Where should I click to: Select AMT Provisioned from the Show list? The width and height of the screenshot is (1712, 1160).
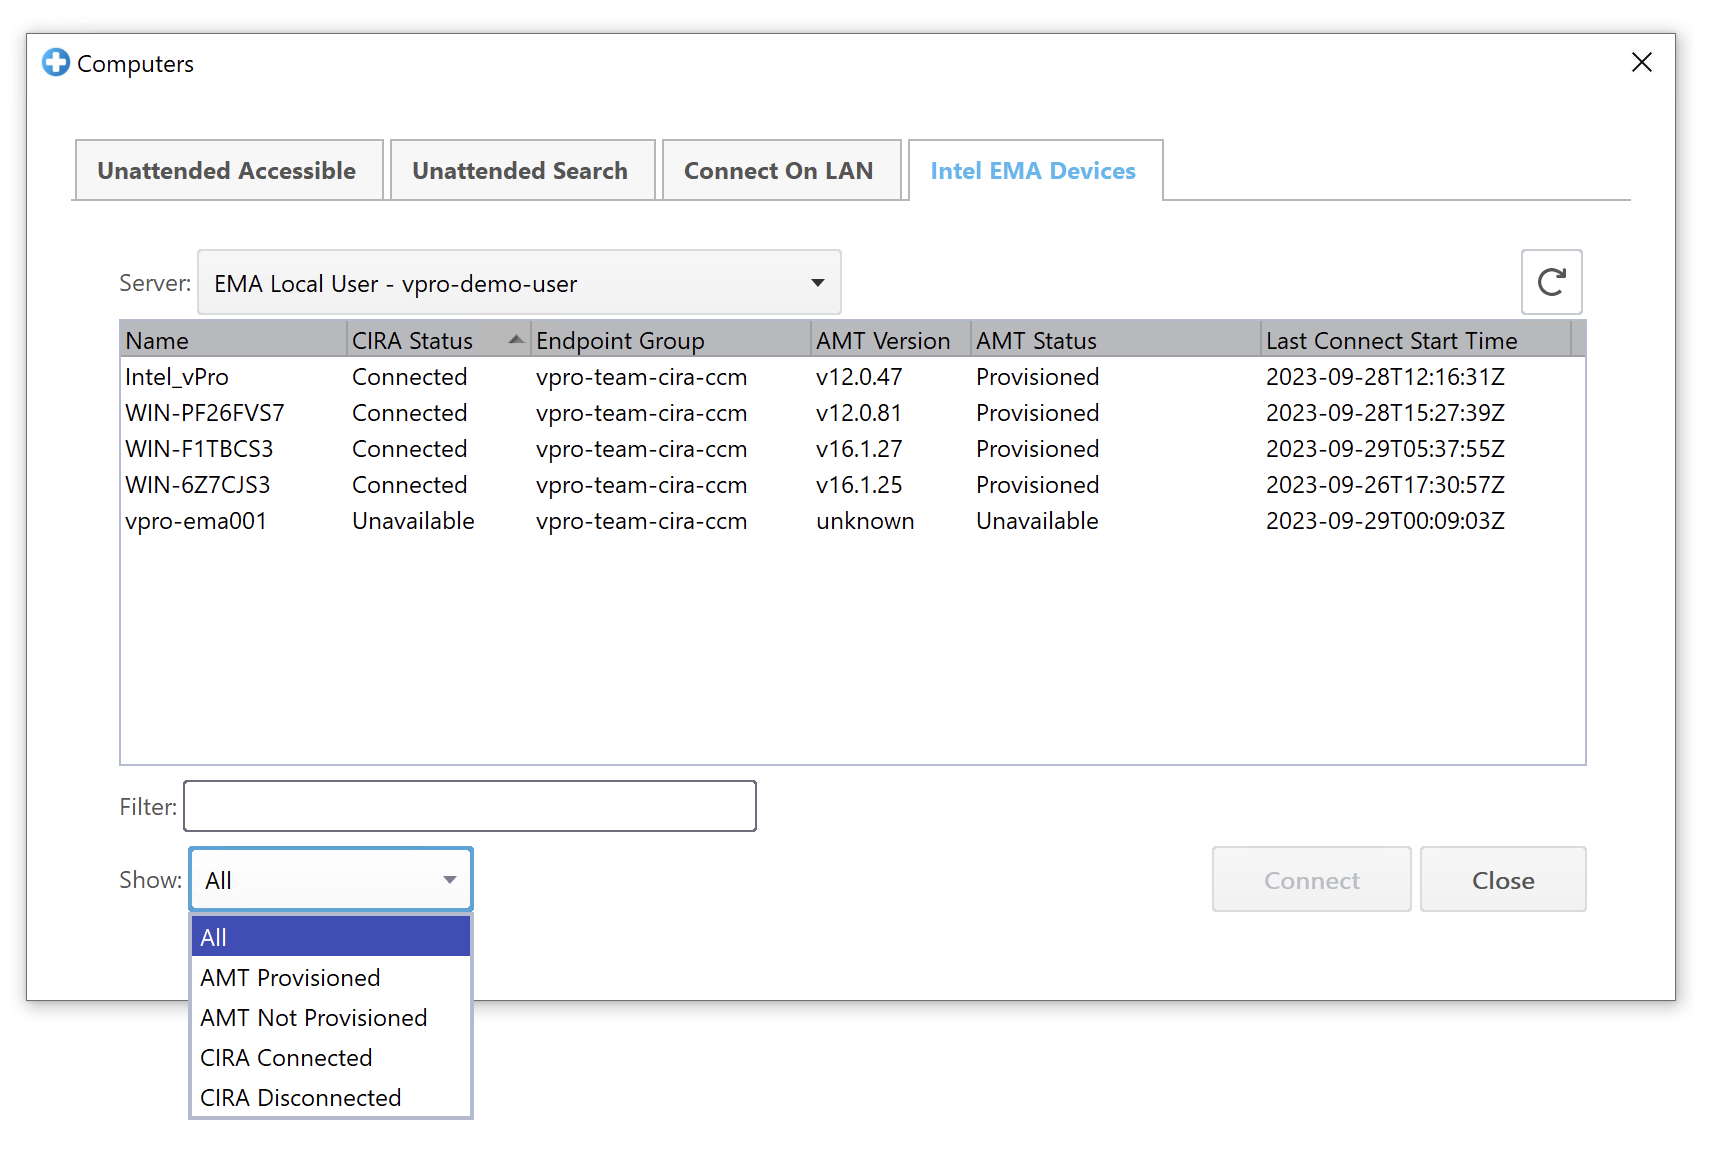289,977
